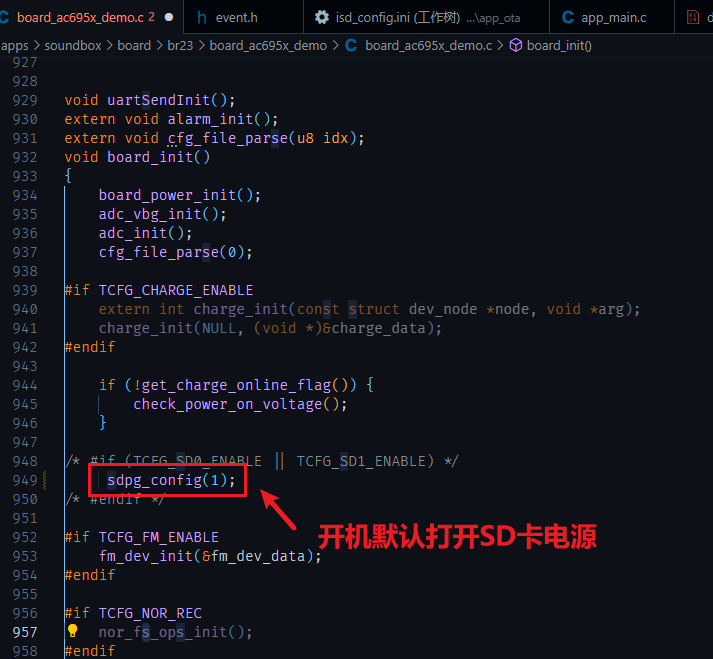Switch to app_main.c tab
Viewport: 713px width, 659px height.
click(x=612, y=17)
